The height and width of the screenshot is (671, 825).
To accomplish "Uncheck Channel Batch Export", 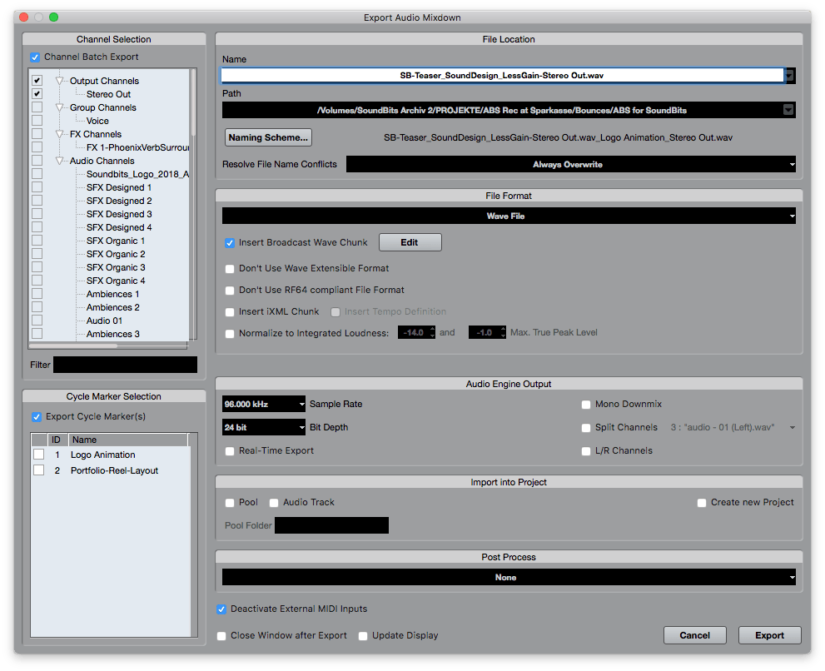I will point(36,57).
